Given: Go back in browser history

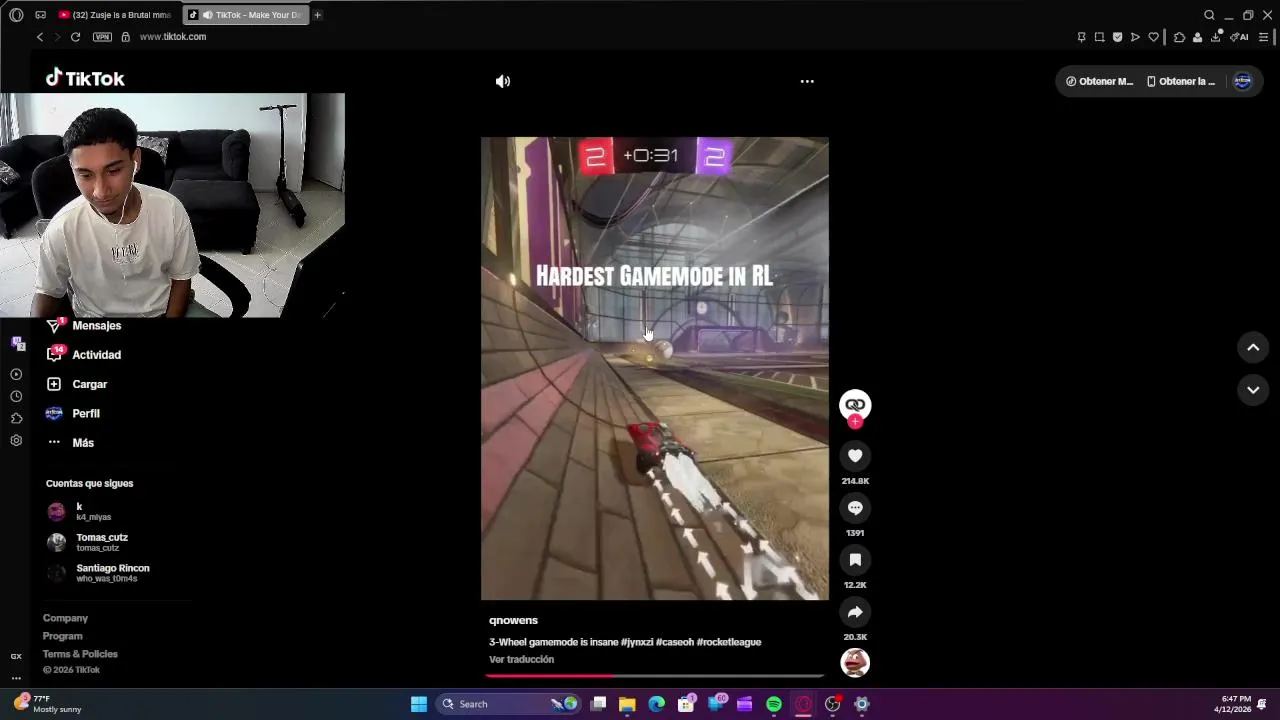Looking at the screenshot, I should (40, 37).
